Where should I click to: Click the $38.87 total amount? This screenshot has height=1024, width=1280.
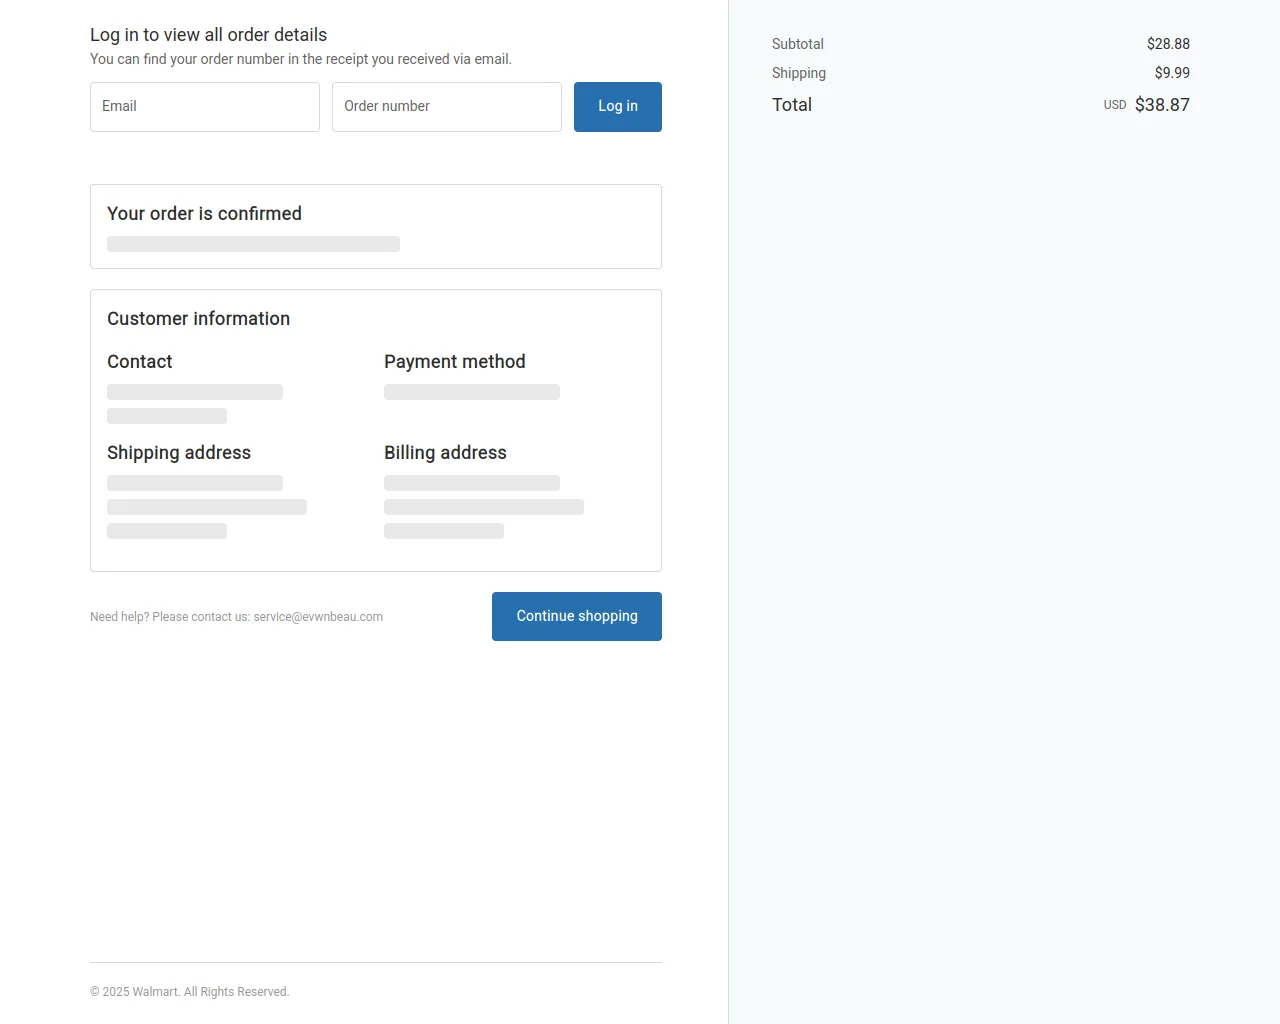(x=1162, y=105)
